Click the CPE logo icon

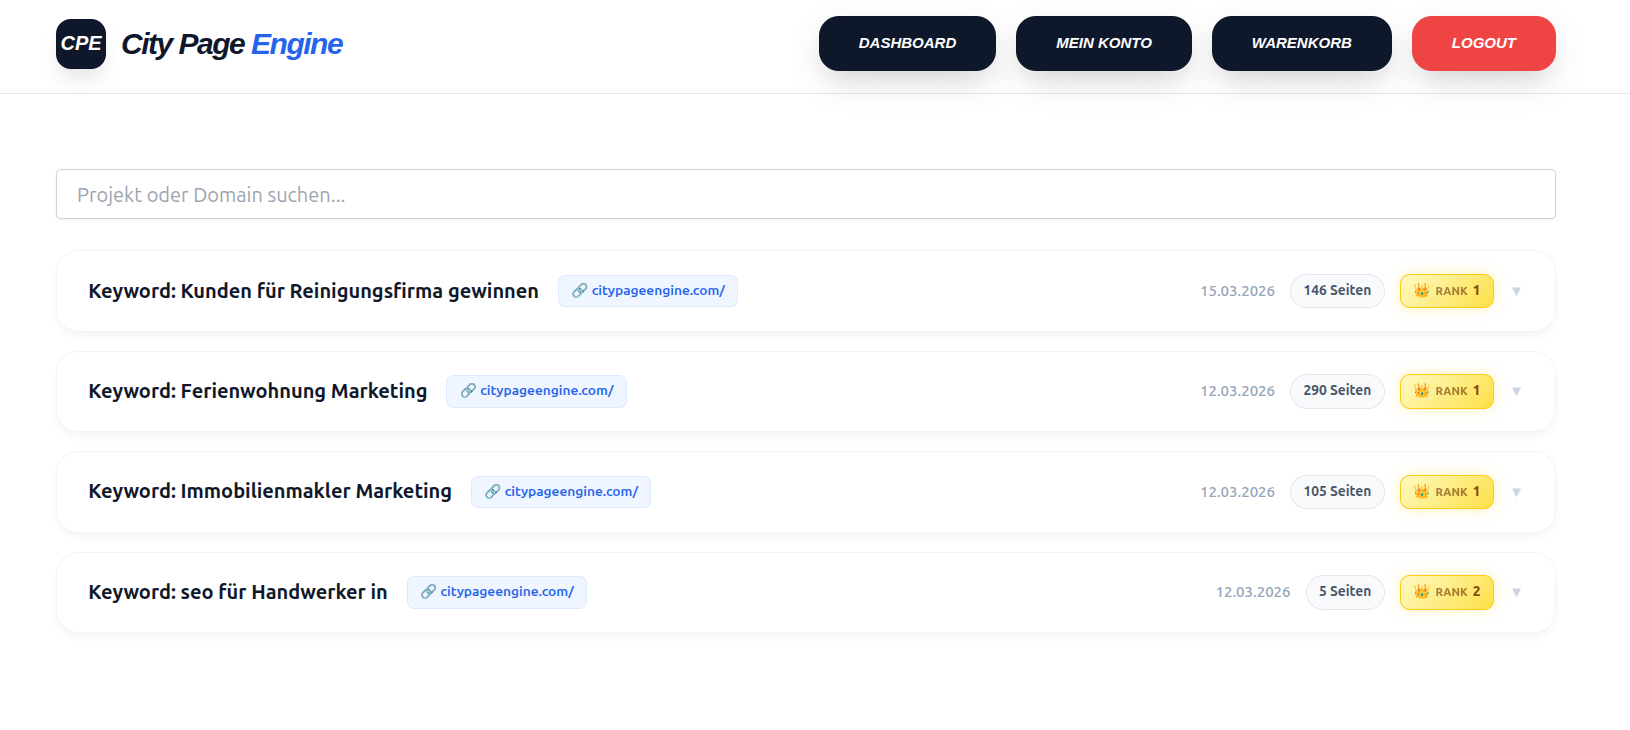[x=81, y=44]
